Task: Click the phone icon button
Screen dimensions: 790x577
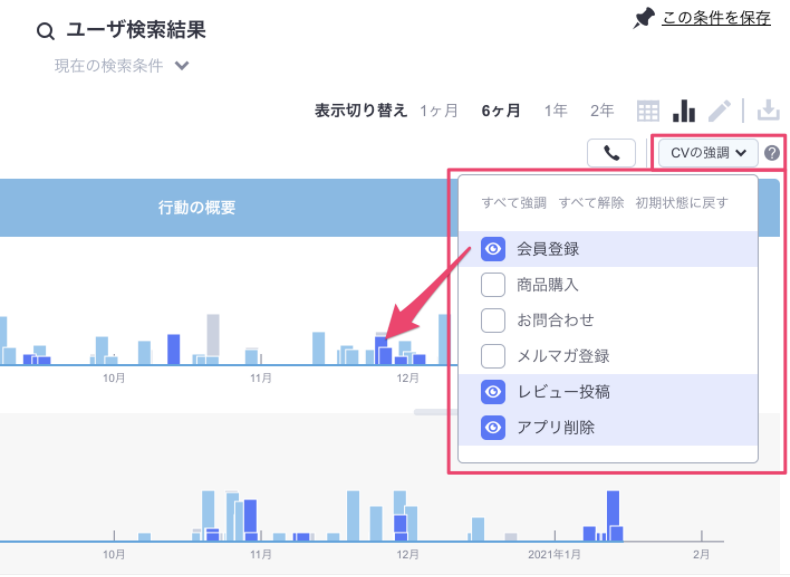Action: [612, 153]
